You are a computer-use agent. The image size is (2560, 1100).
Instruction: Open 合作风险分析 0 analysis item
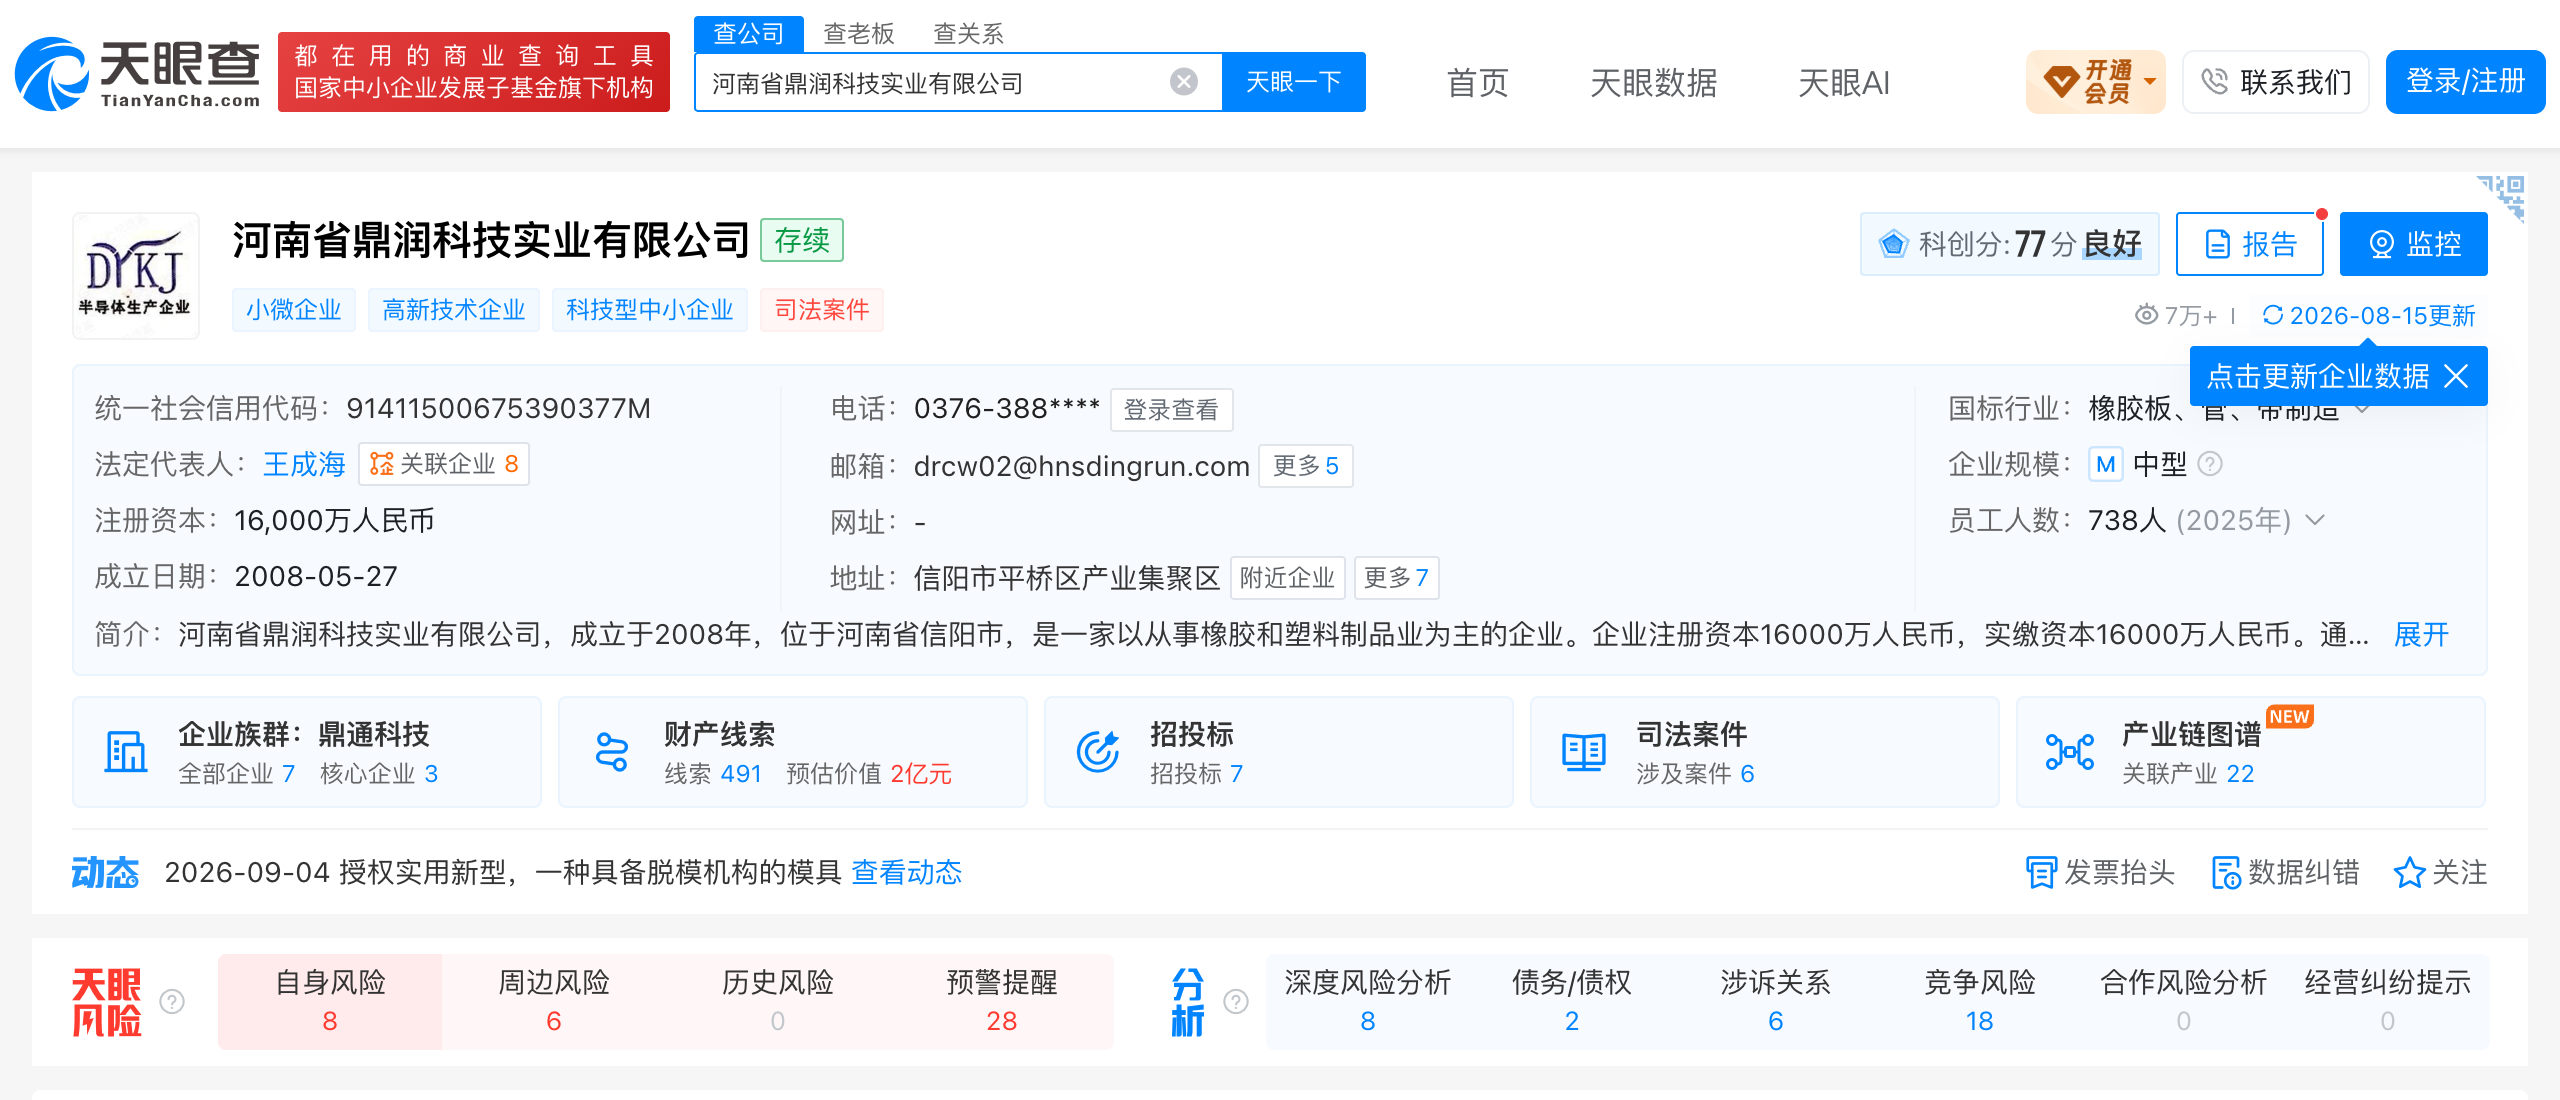coord(2183,1001)
